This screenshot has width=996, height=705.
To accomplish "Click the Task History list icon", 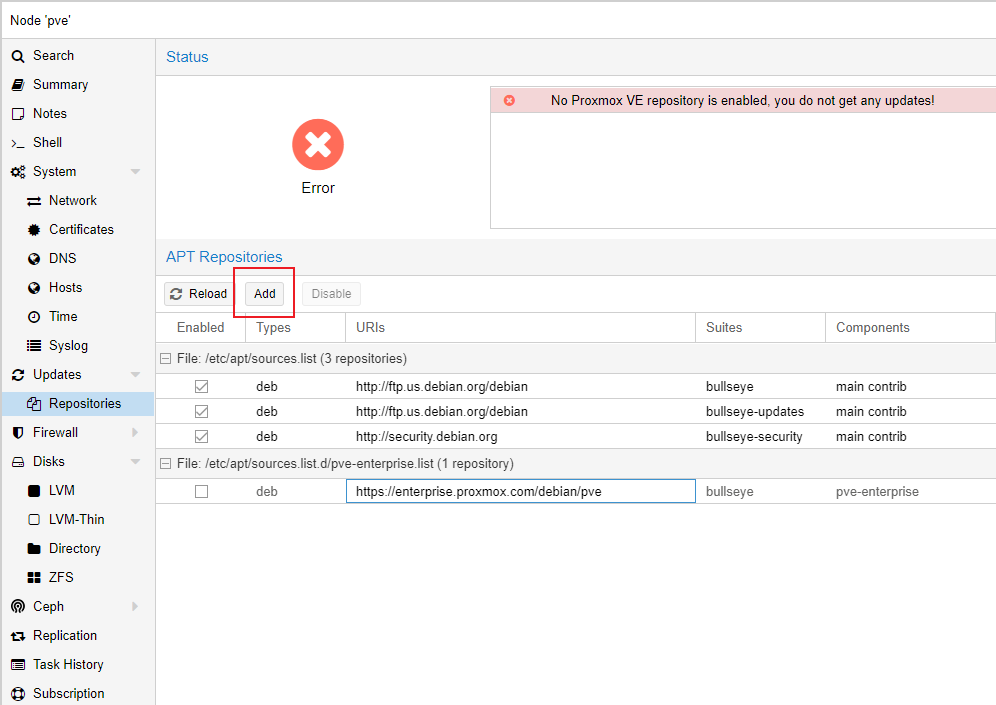I will (x=18, y=665).
